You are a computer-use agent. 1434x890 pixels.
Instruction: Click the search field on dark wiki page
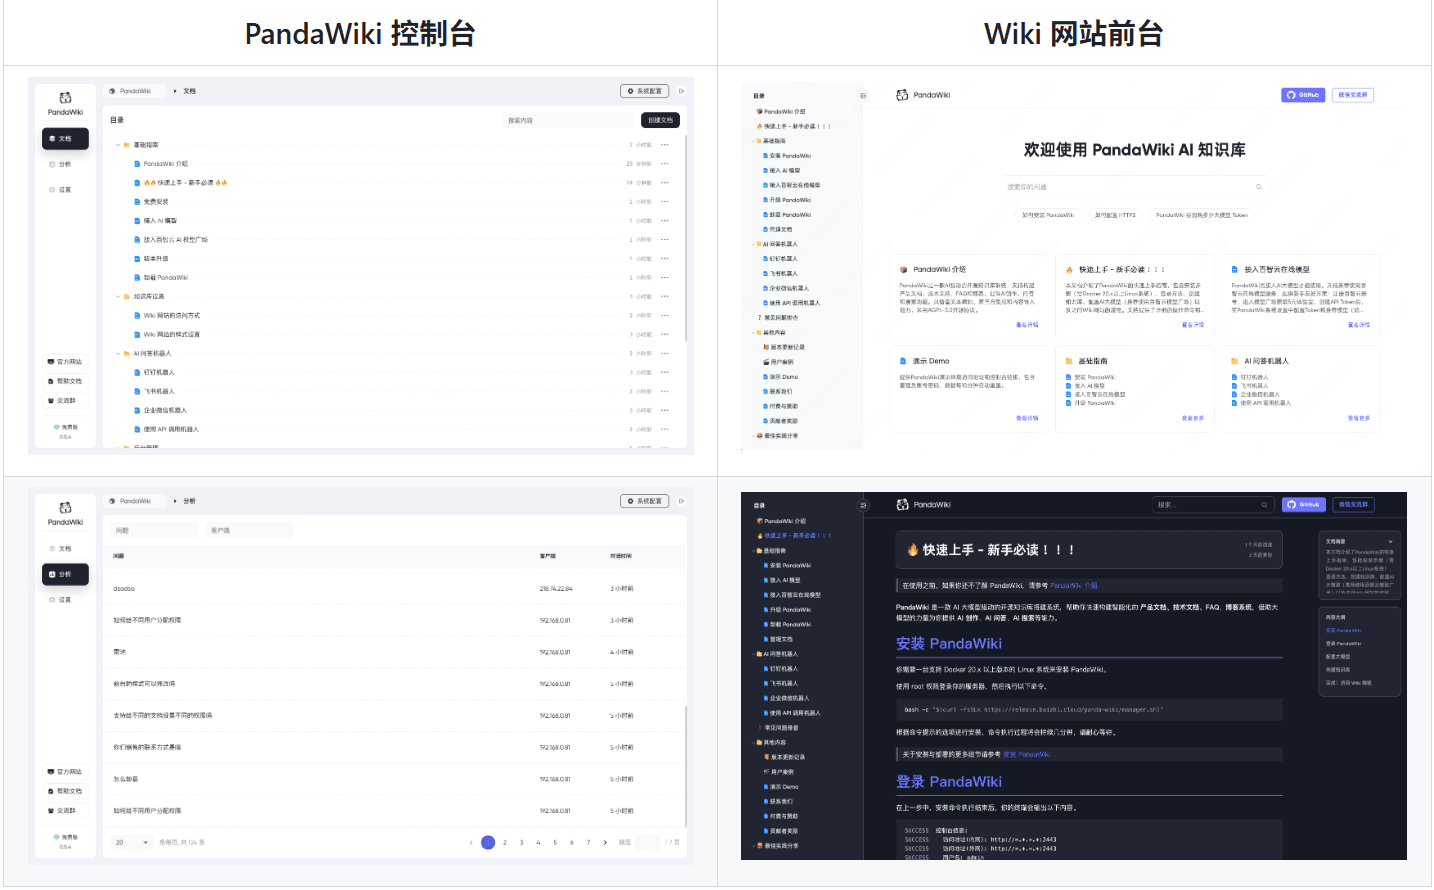1214,505
